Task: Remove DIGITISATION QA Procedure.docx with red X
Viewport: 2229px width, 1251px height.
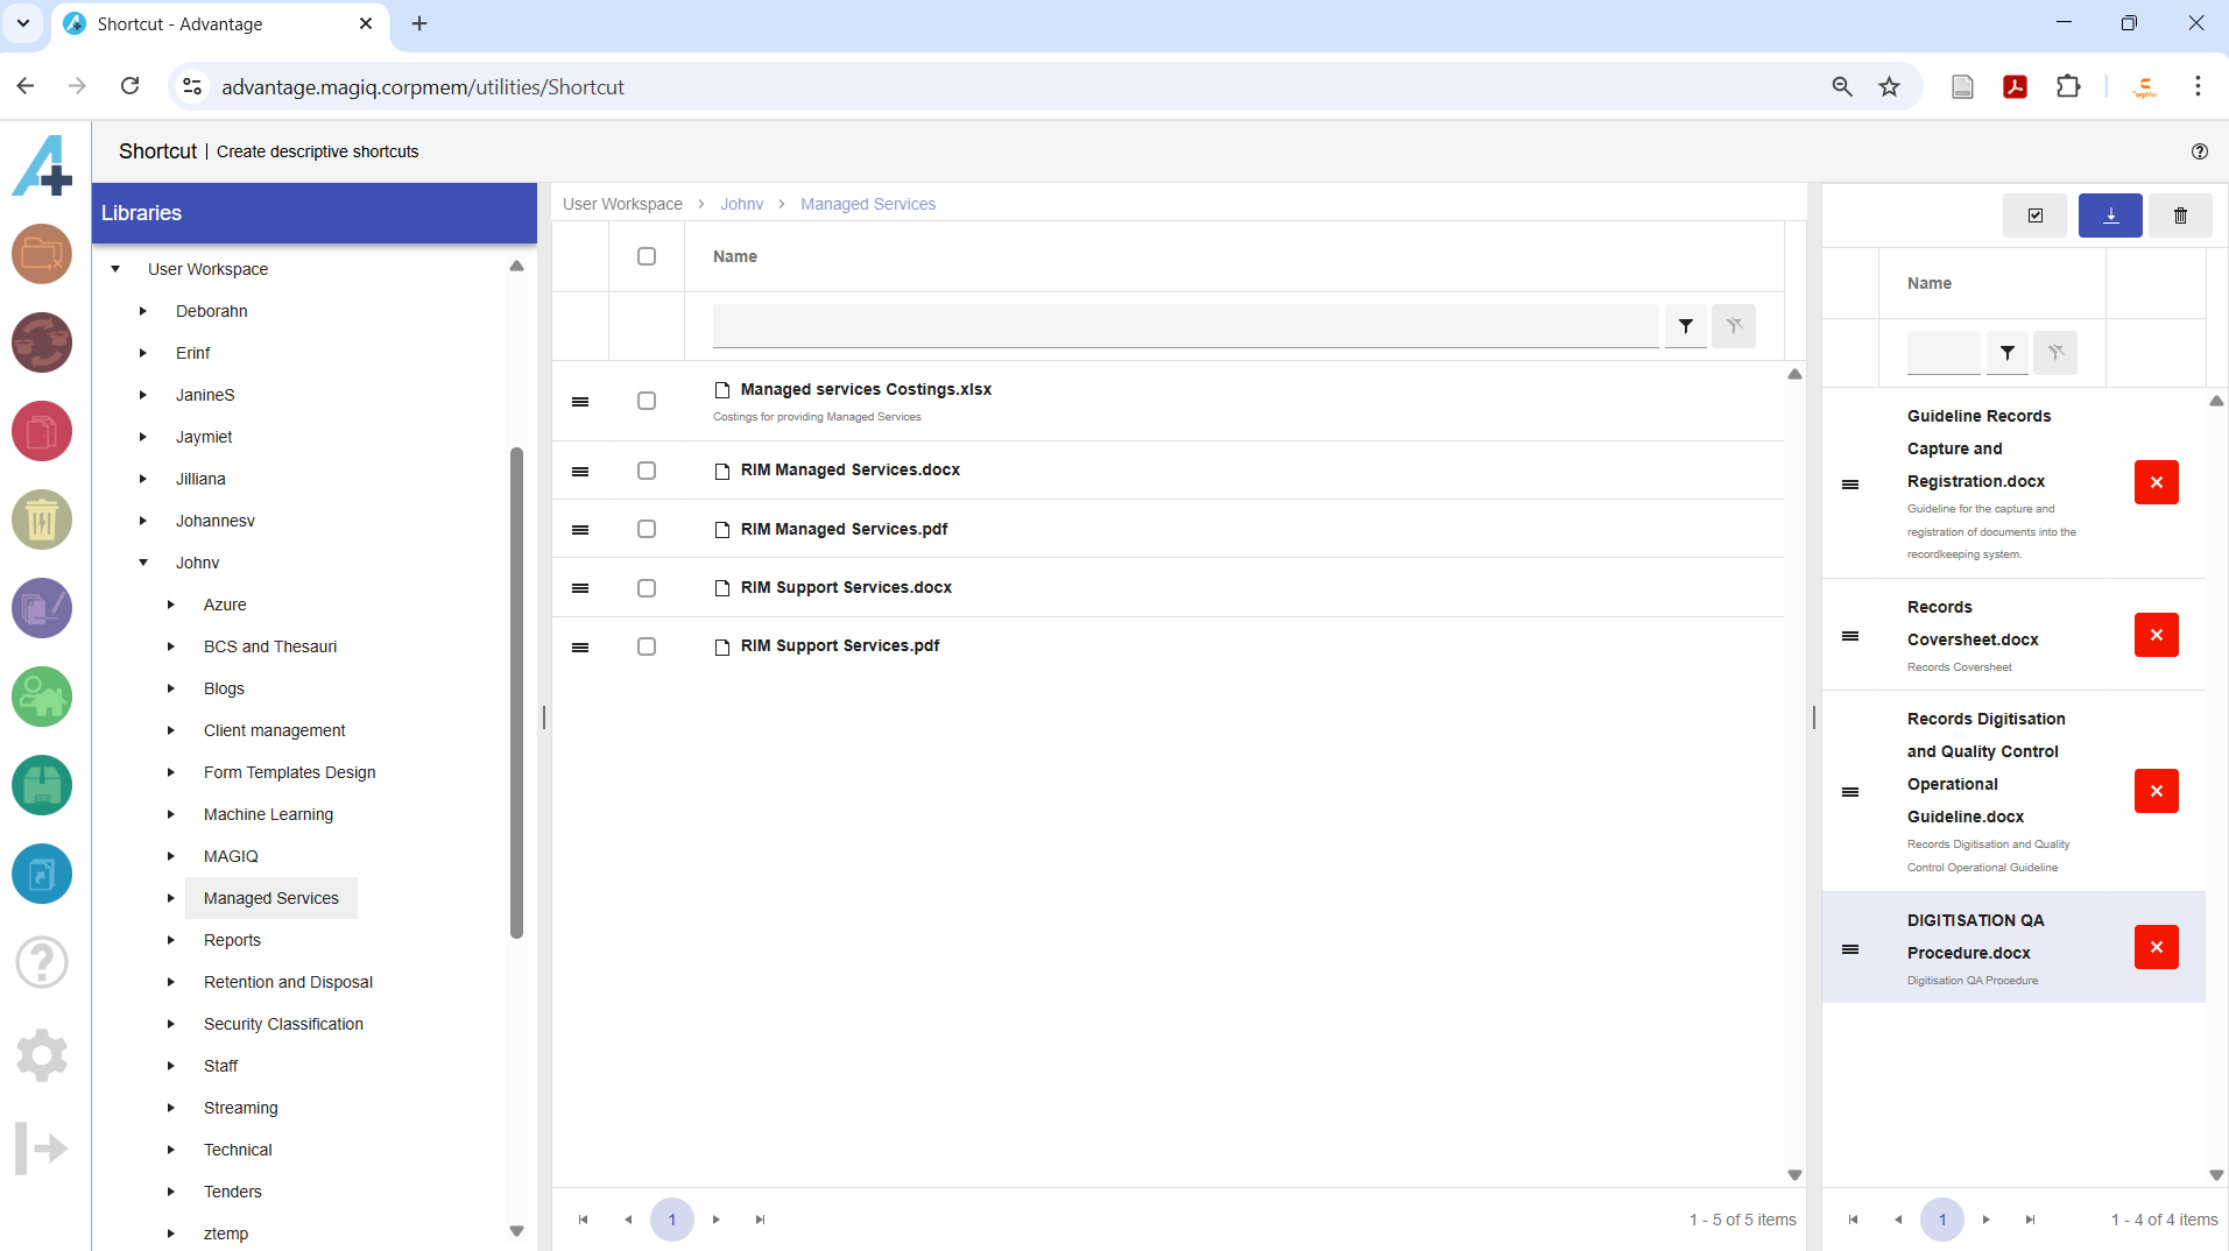Action: tap(2155, 947)
